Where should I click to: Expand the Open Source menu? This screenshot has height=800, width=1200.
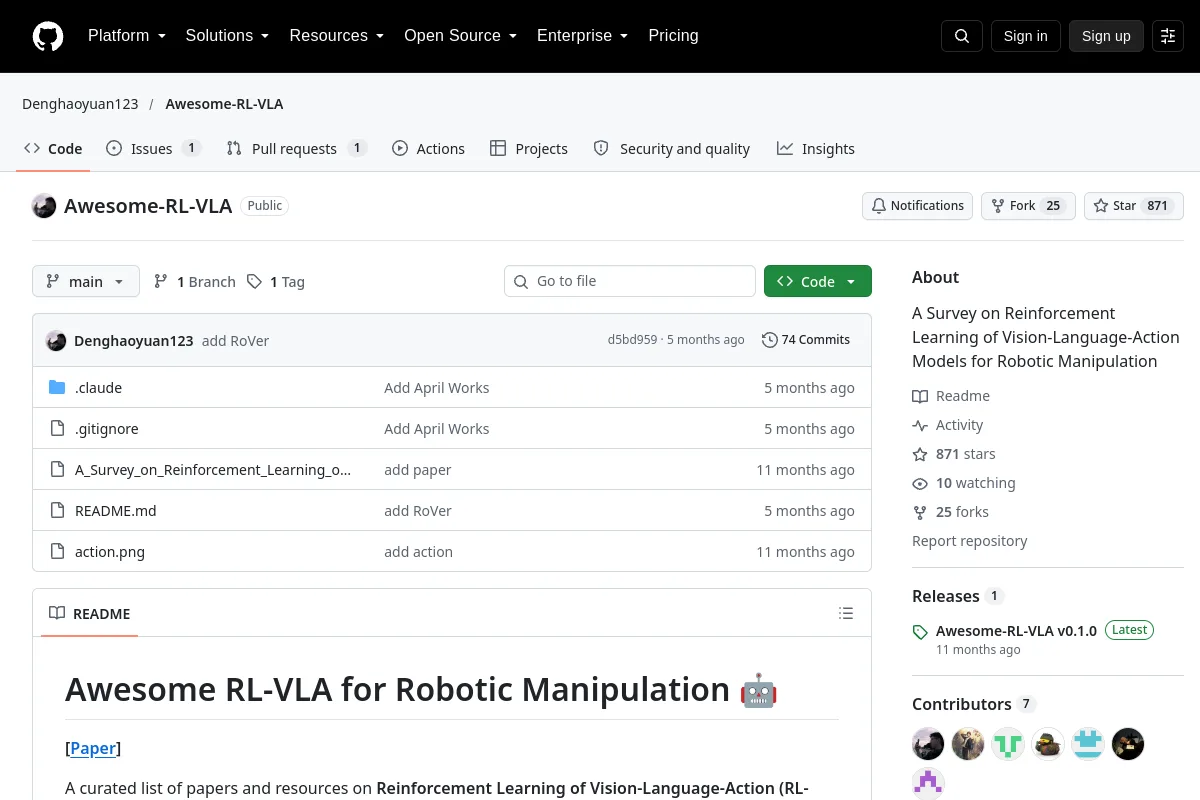tap(460, 36)
